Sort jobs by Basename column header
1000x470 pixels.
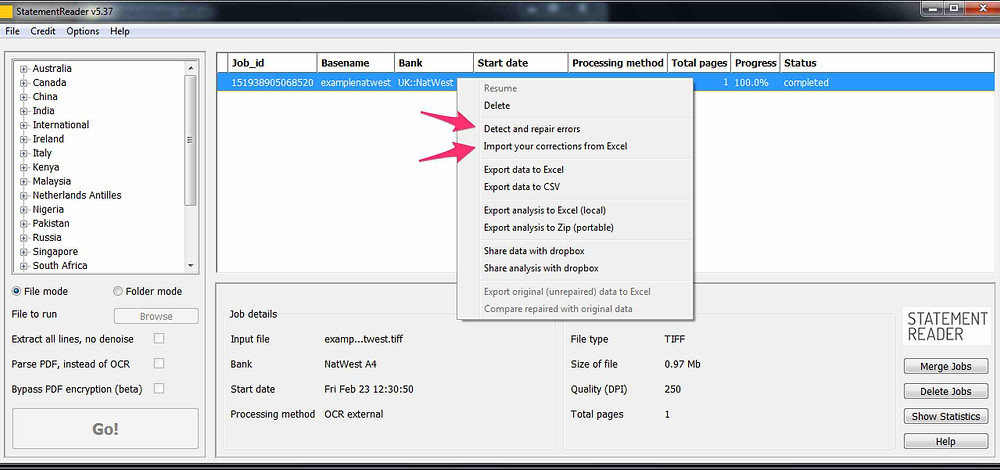point(356,63)
